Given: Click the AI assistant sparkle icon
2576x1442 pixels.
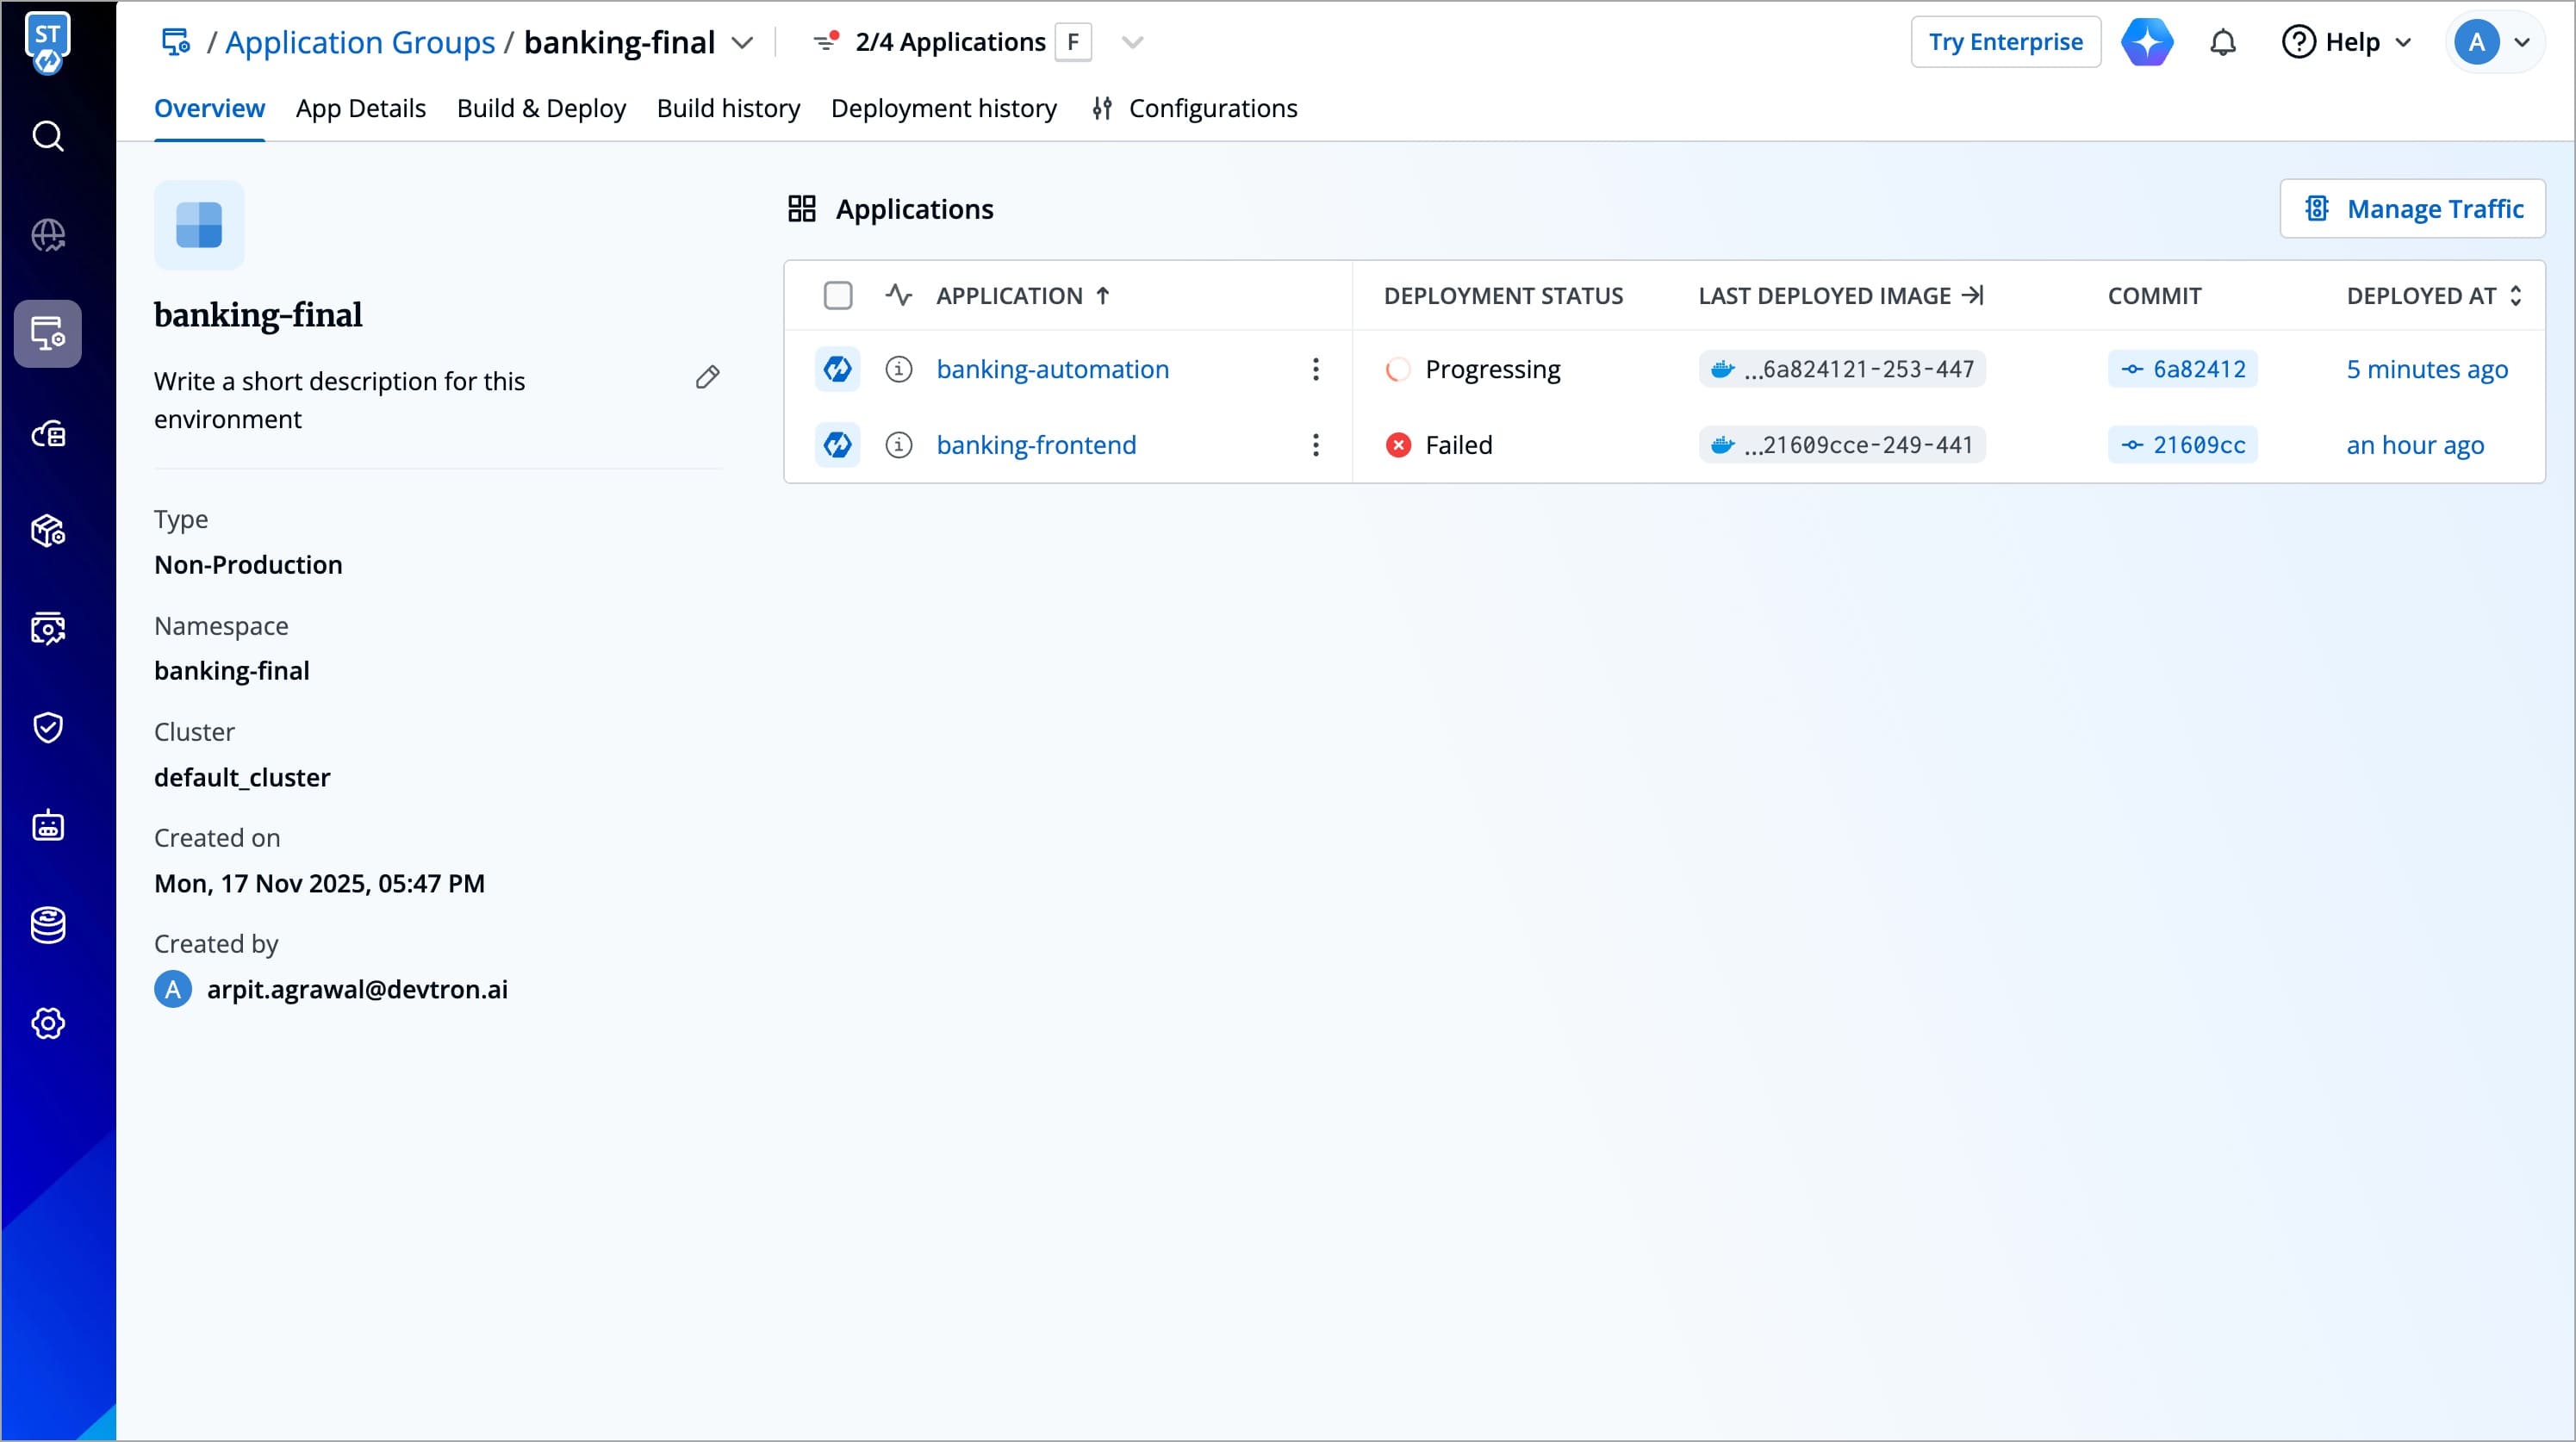Looking at the screenshot, I should coord(2147,42).
